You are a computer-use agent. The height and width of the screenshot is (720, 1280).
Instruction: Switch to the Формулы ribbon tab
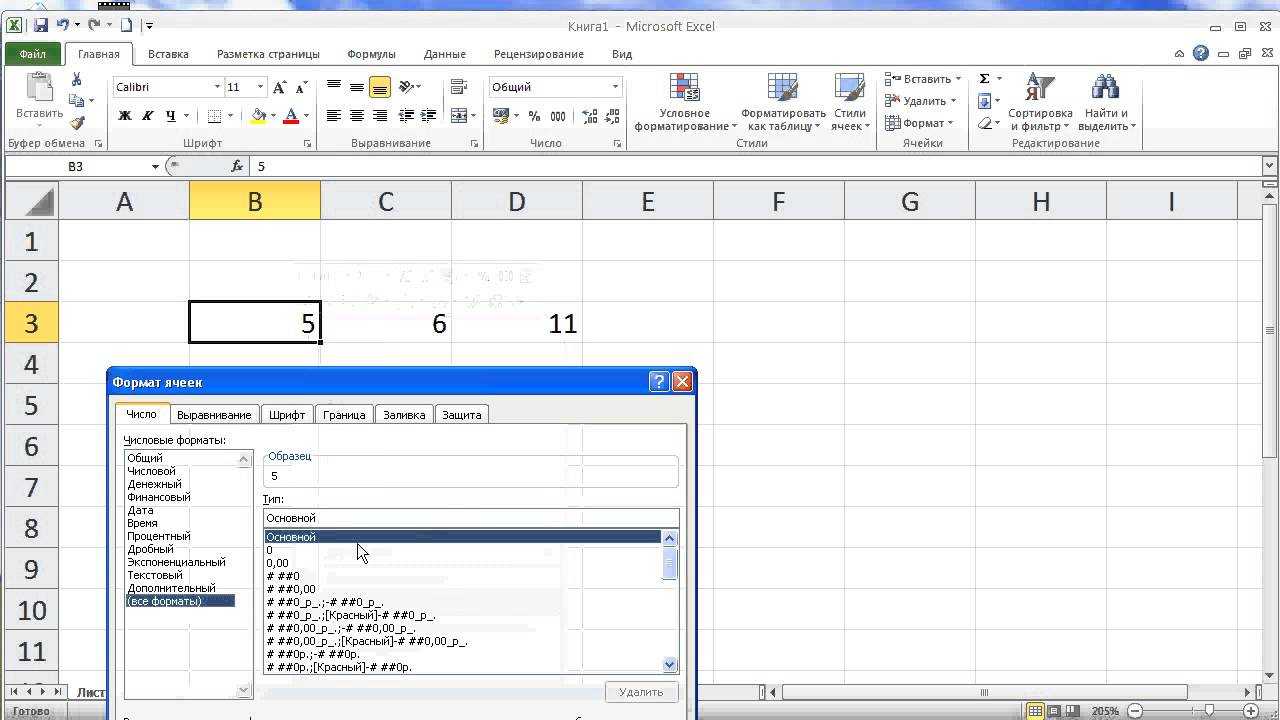click(x=371, y=54)
